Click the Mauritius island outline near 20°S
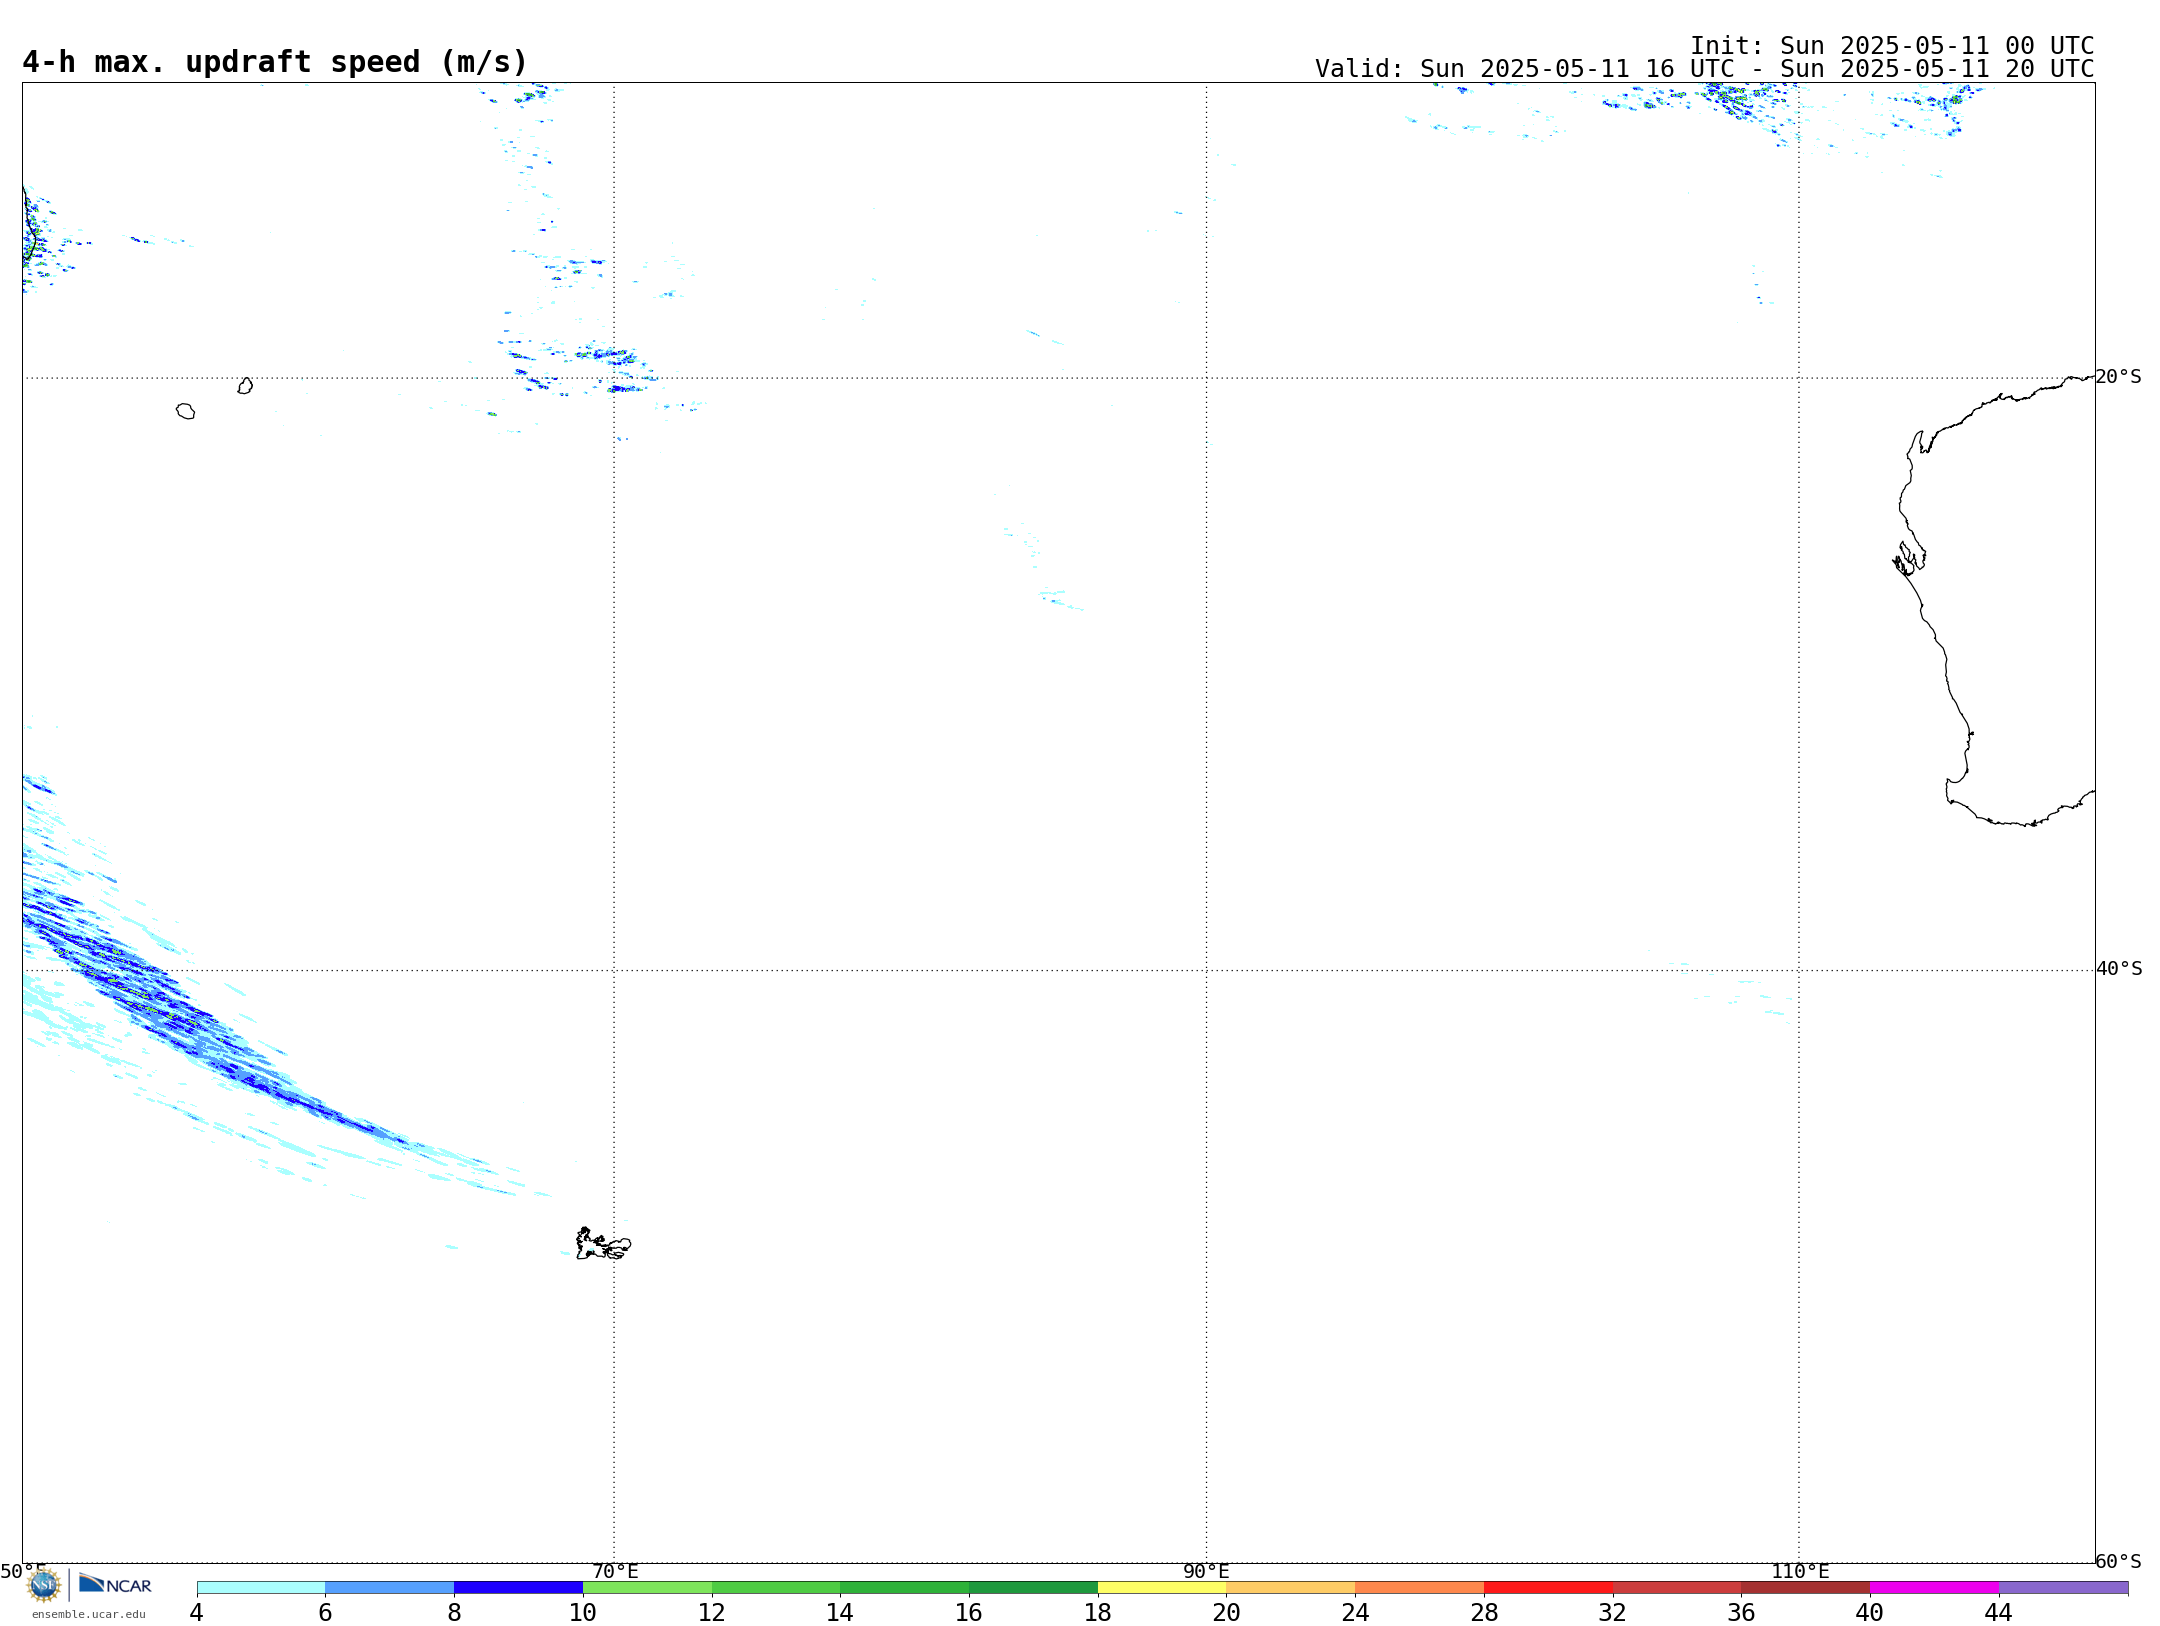This screenshot has width=2160, height=1626. point(245,386)
